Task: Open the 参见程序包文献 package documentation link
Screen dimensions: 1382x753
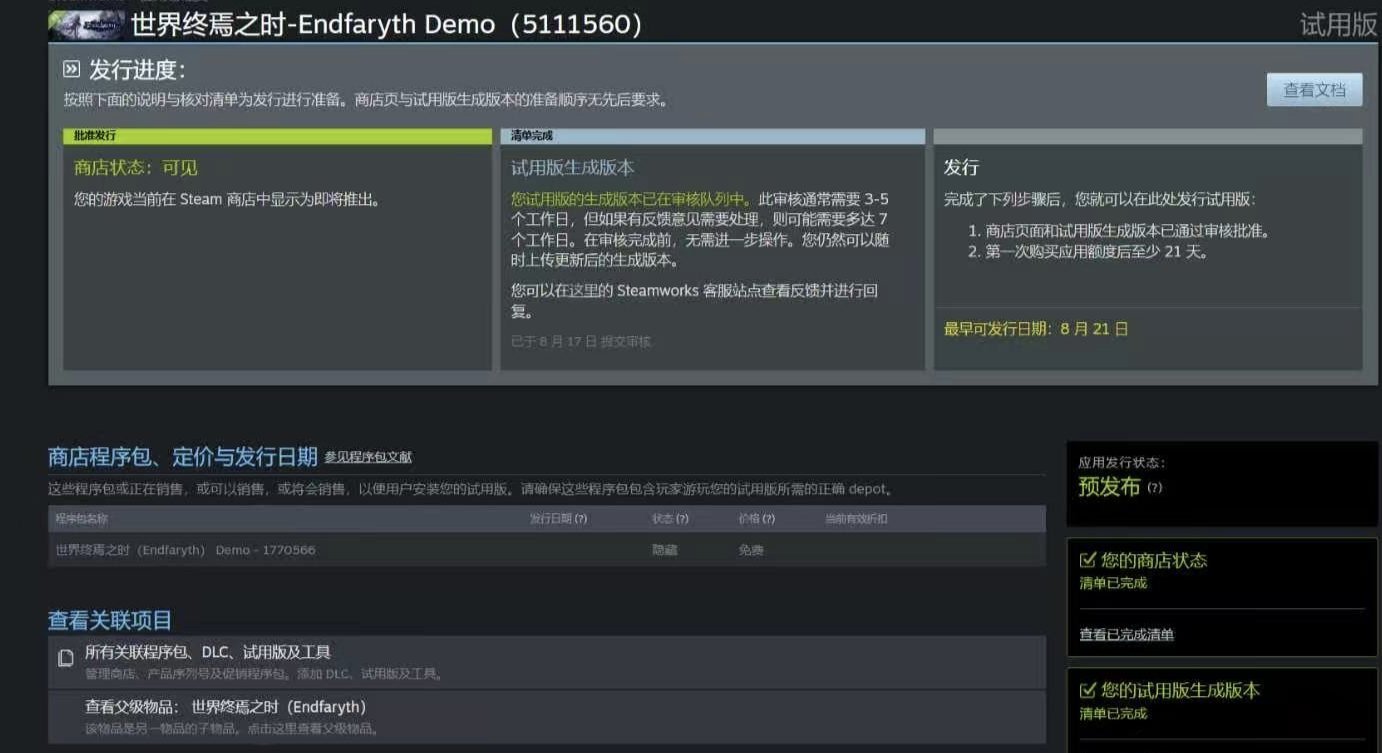Action: [367, 457]
